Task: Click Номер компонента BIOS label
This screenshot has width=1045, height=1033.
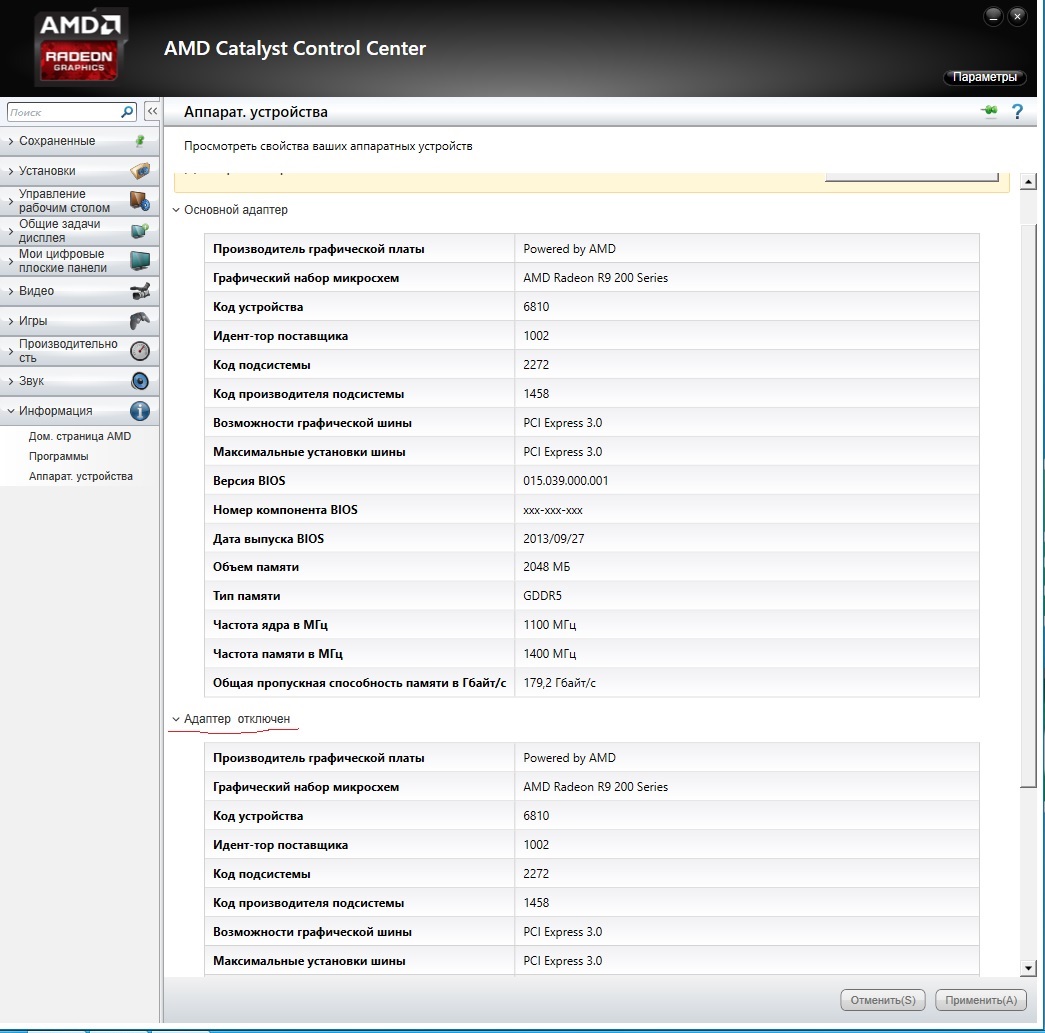Action: coord(285,510)
